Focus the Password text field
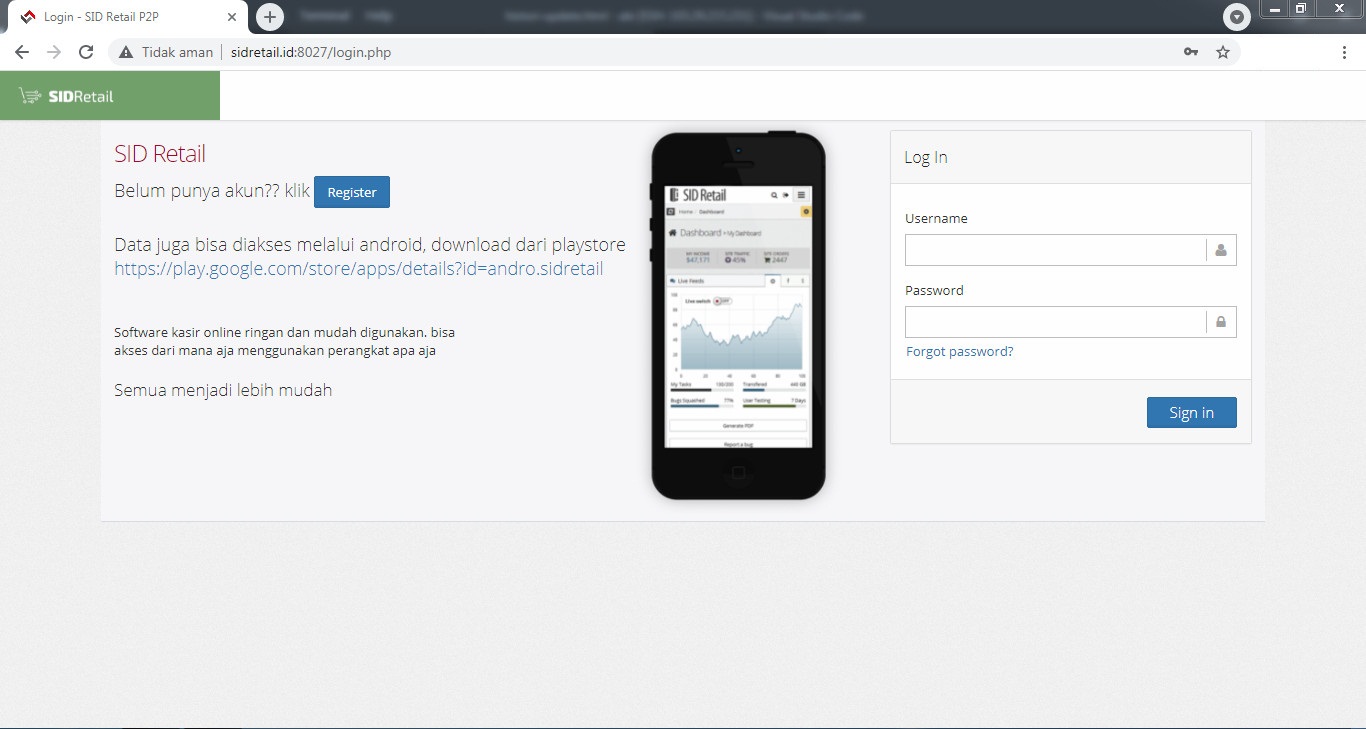 [1055, 322]
